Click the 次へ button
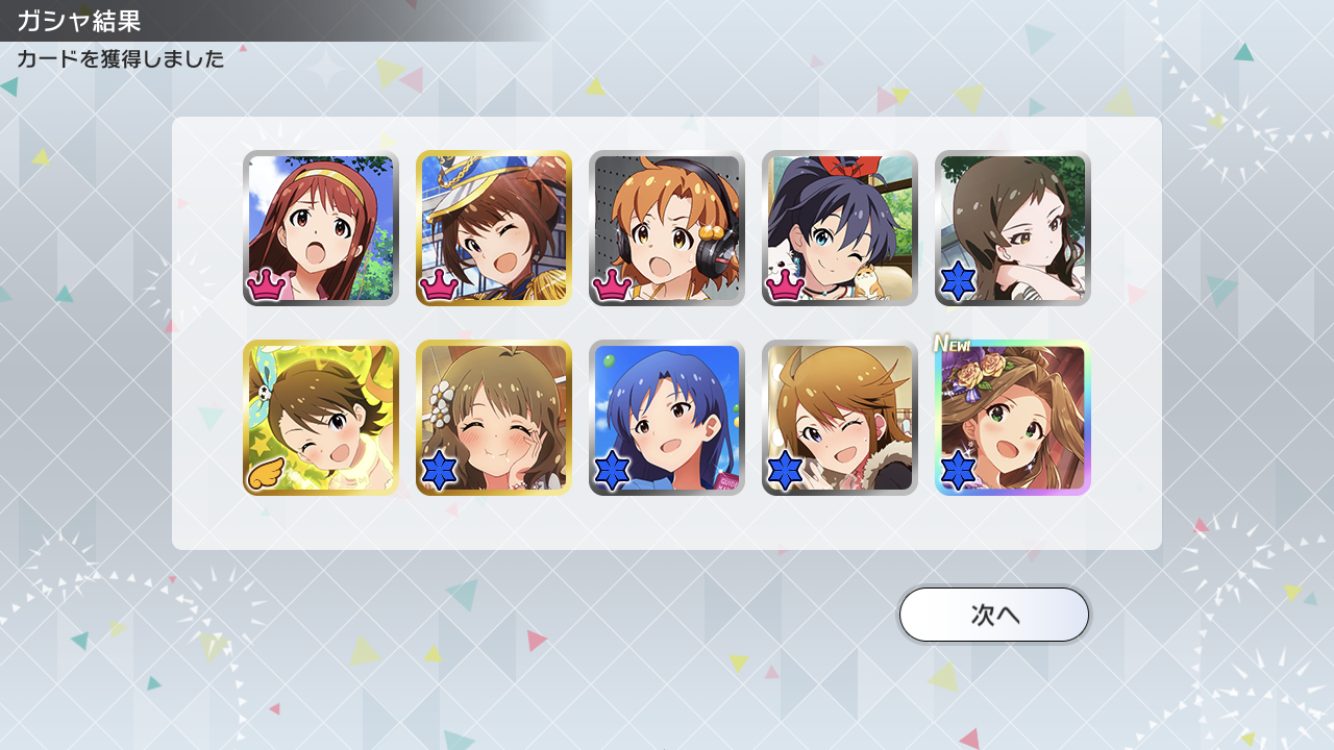Image resolution: width=1334 pixels, height=750 pixels. coord(994,614)
